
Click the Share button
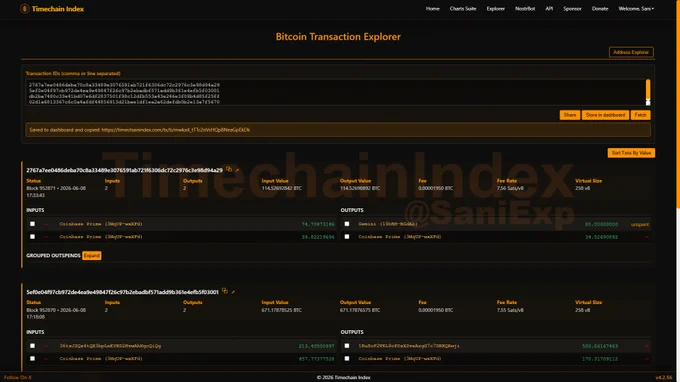tap(570, 115)
